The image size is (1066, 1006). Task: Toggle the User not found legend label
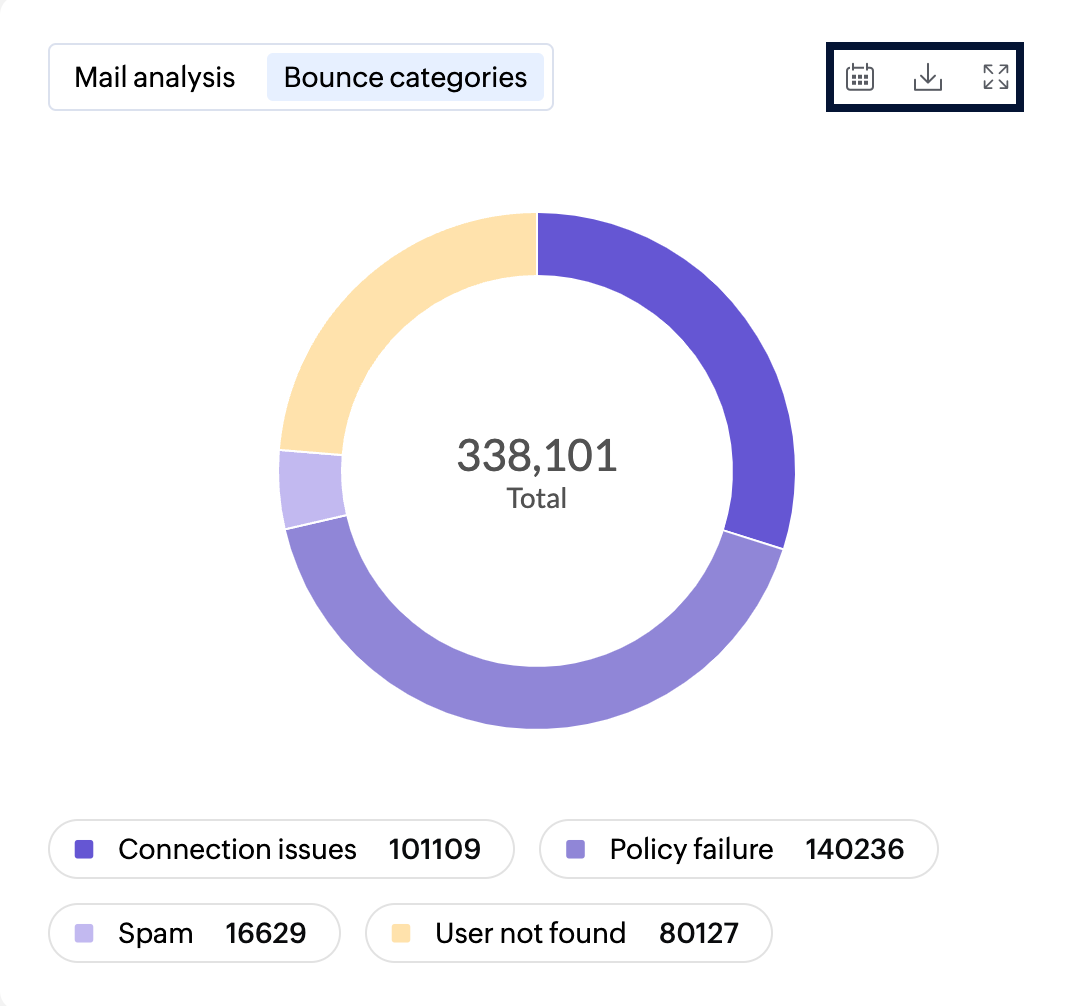[x=530, y=933]
